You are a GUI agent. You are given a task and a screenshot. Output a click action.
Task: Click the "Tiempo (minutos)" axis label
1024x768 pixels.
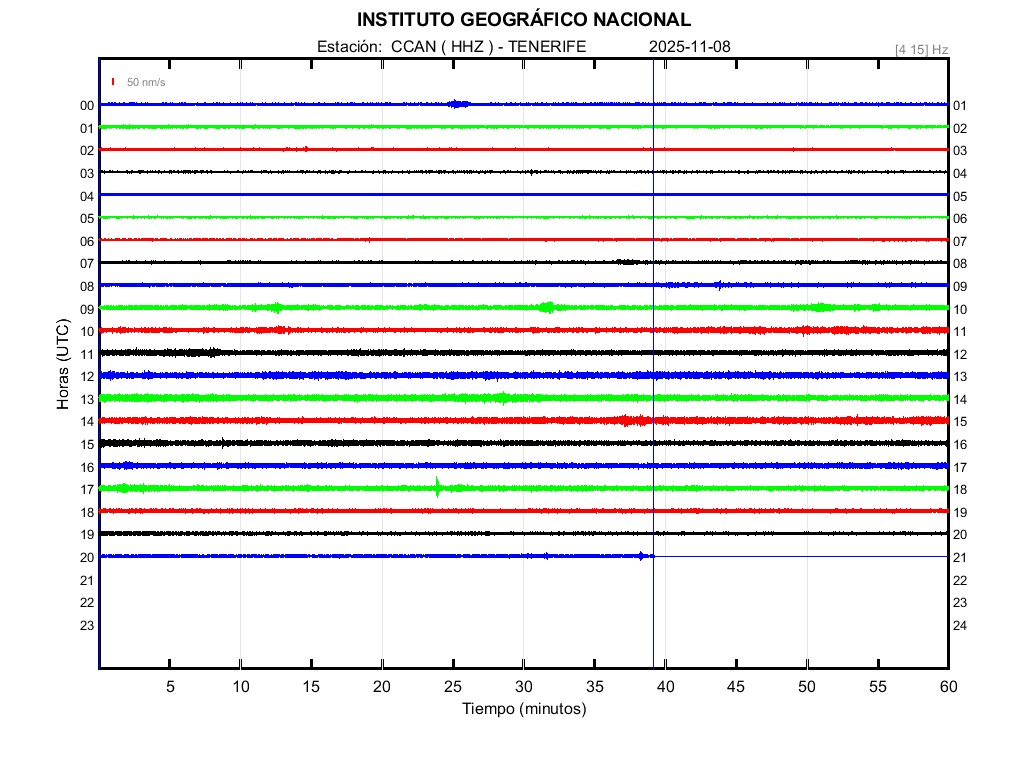(524, 709)
